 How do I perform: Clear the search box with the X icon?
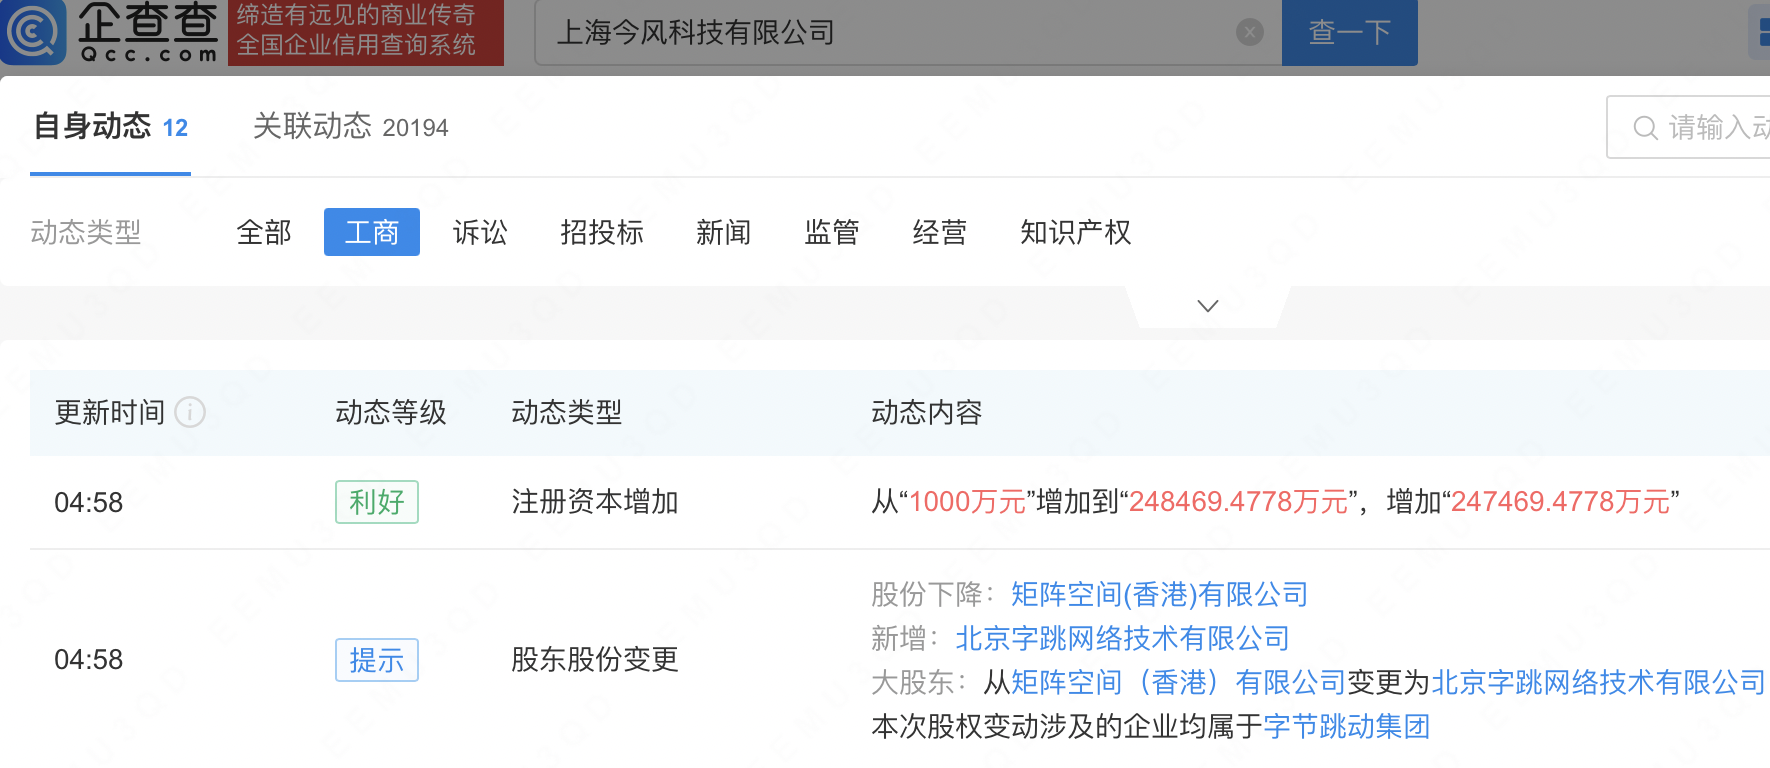pos(1250,32)
